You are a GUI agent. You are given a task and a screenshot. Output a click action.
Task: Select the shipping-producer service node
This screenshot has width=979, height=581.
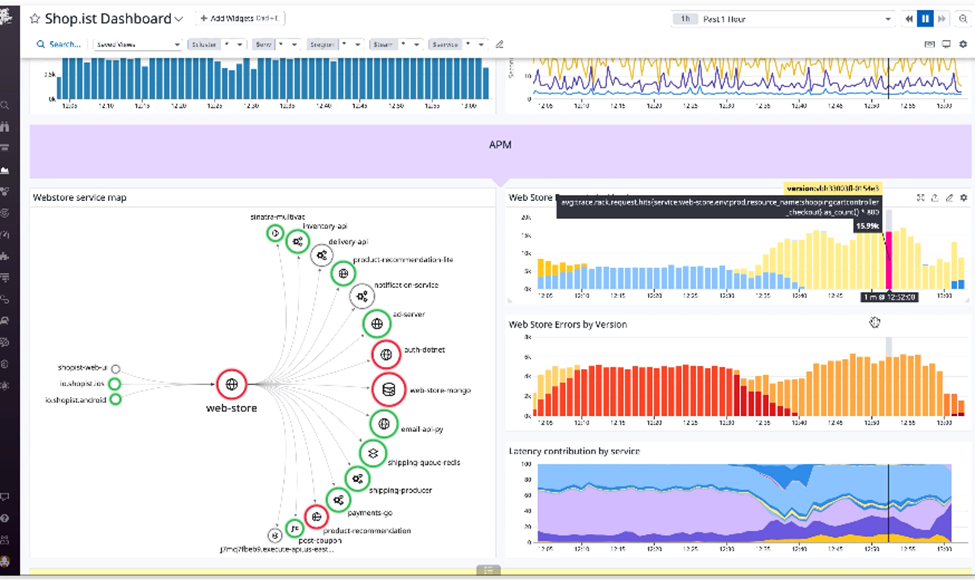coord(357,479)
